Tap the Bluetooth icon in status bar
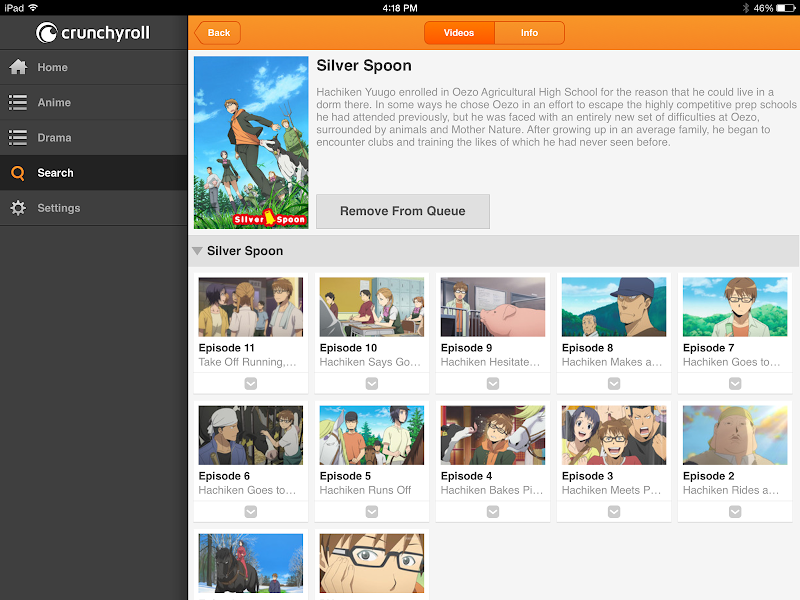Viewport: 800px width, 600px height. click(745, 8)
